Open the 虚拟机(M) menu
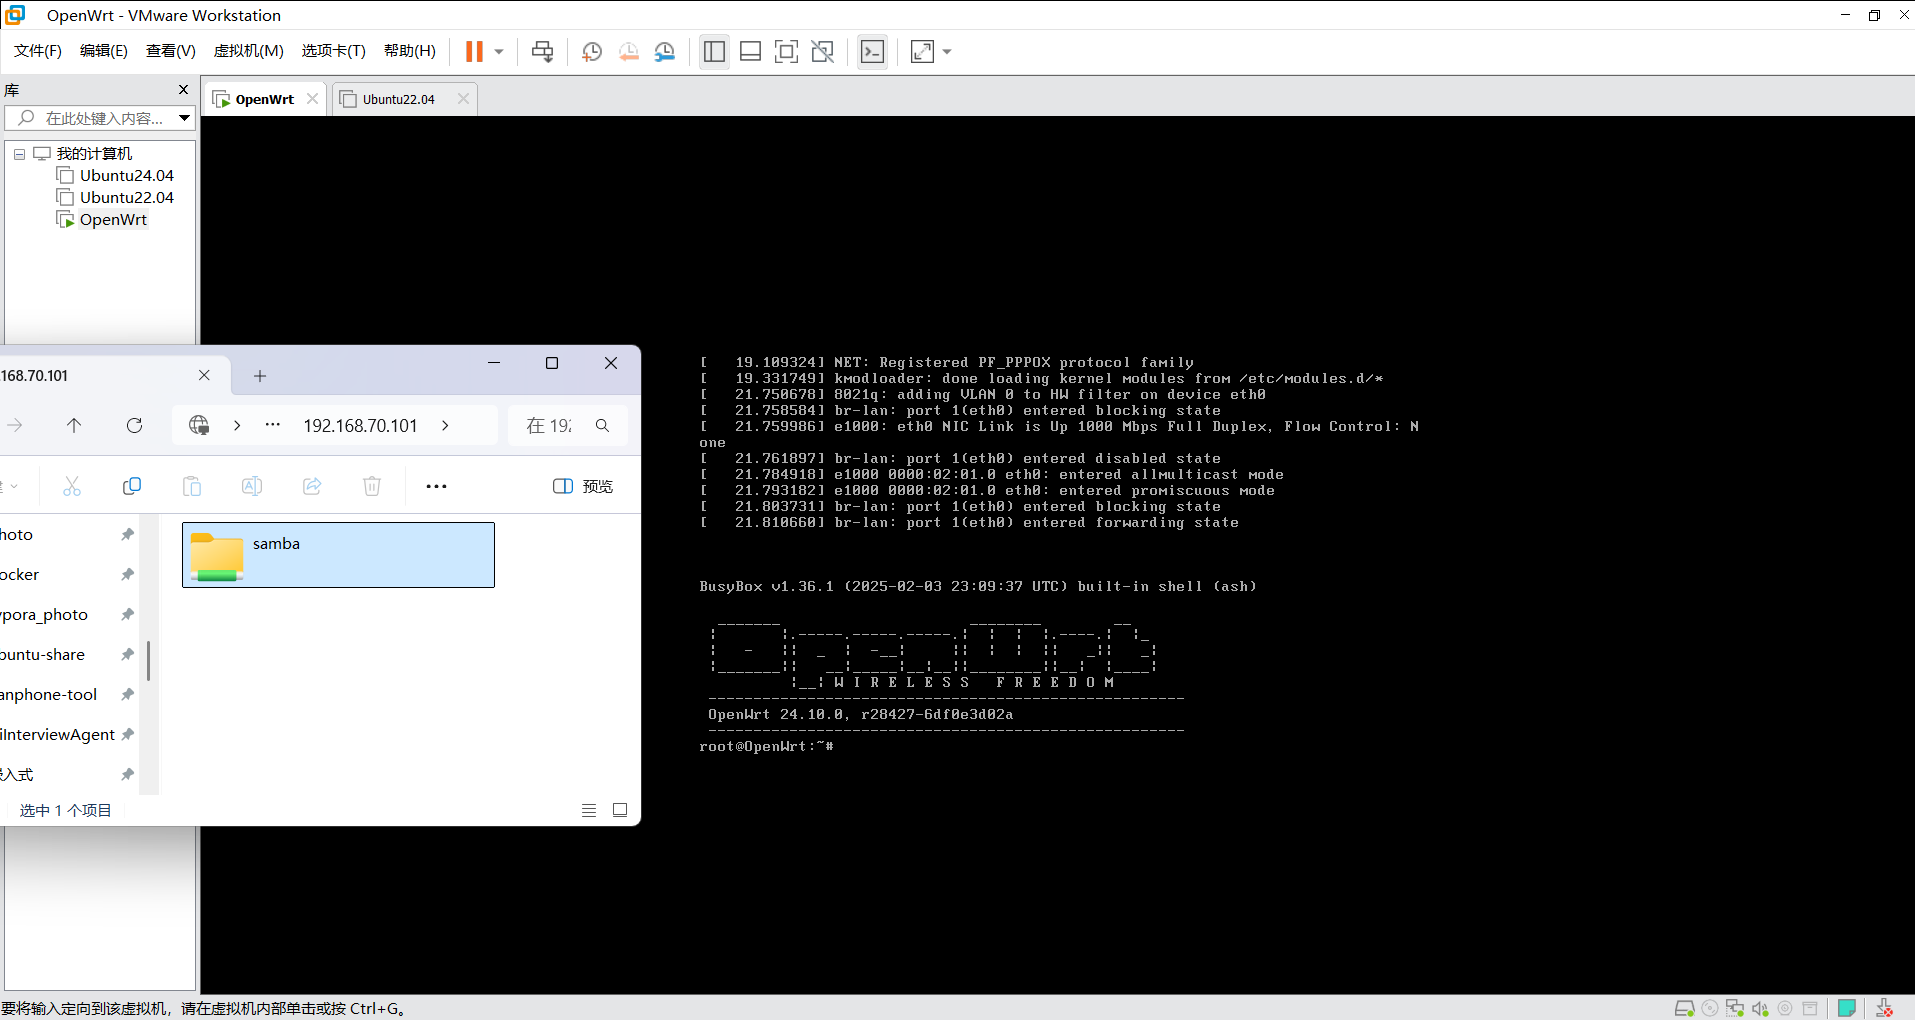 [x=249, y=51]
